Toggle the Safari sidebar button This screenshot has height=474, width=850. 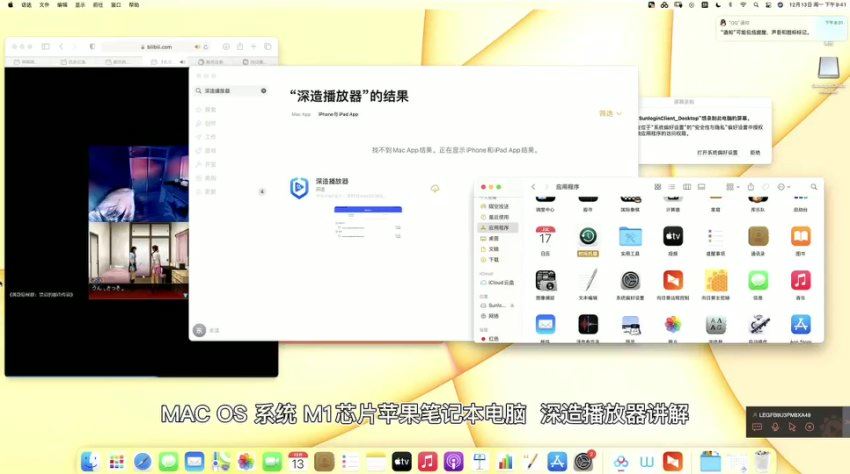46,47
